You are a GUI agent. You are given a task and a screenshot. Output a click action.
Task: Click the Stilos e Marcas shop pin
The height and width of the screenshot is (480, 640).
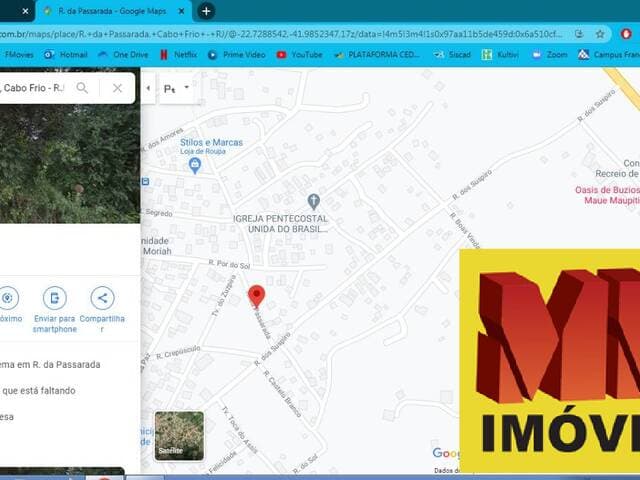click(195, 165)
